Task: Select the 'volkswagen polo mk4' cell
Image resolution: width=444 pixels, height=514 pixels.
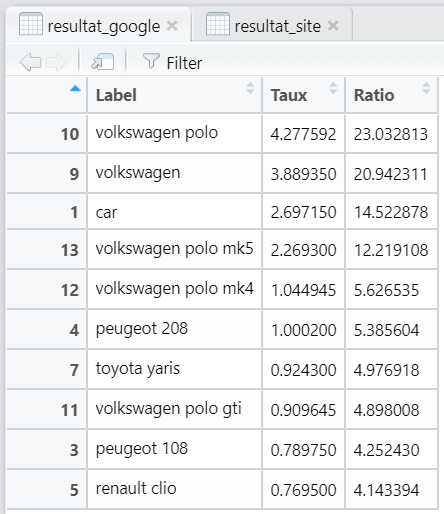Action: [x=174, y=289]
